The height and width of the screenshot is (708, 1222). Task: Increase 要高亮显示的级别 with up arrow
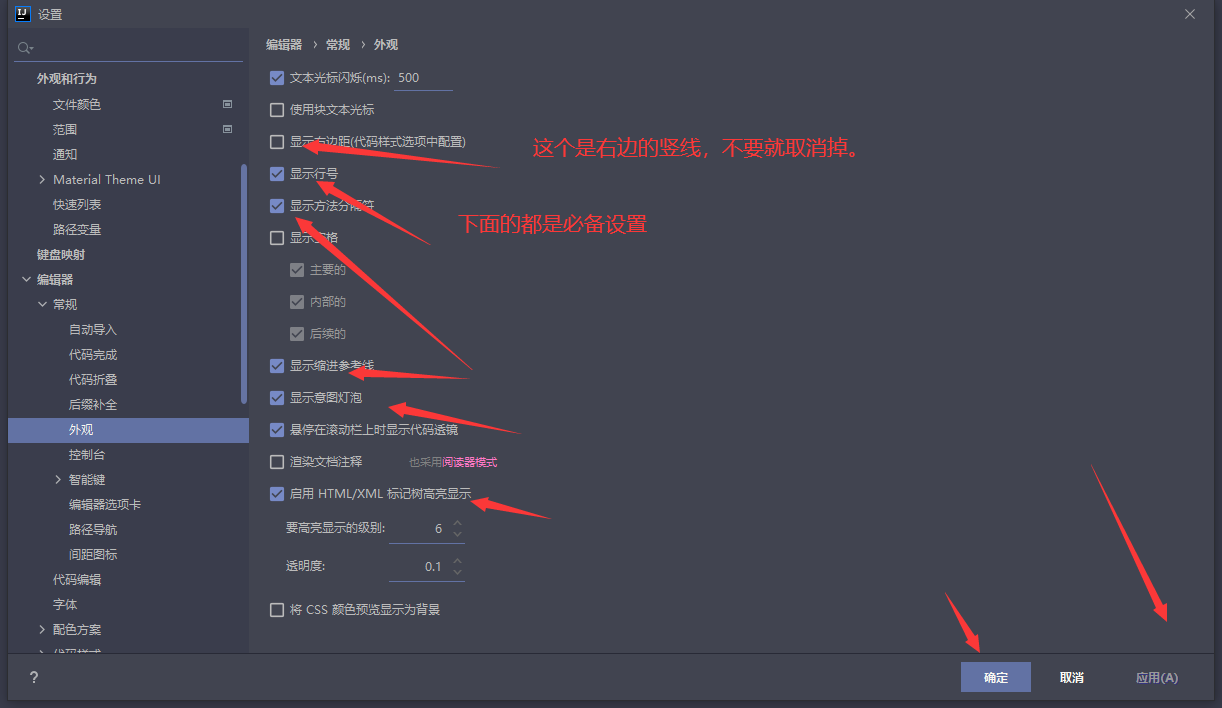pyautogui.click(x=457, y=523)
